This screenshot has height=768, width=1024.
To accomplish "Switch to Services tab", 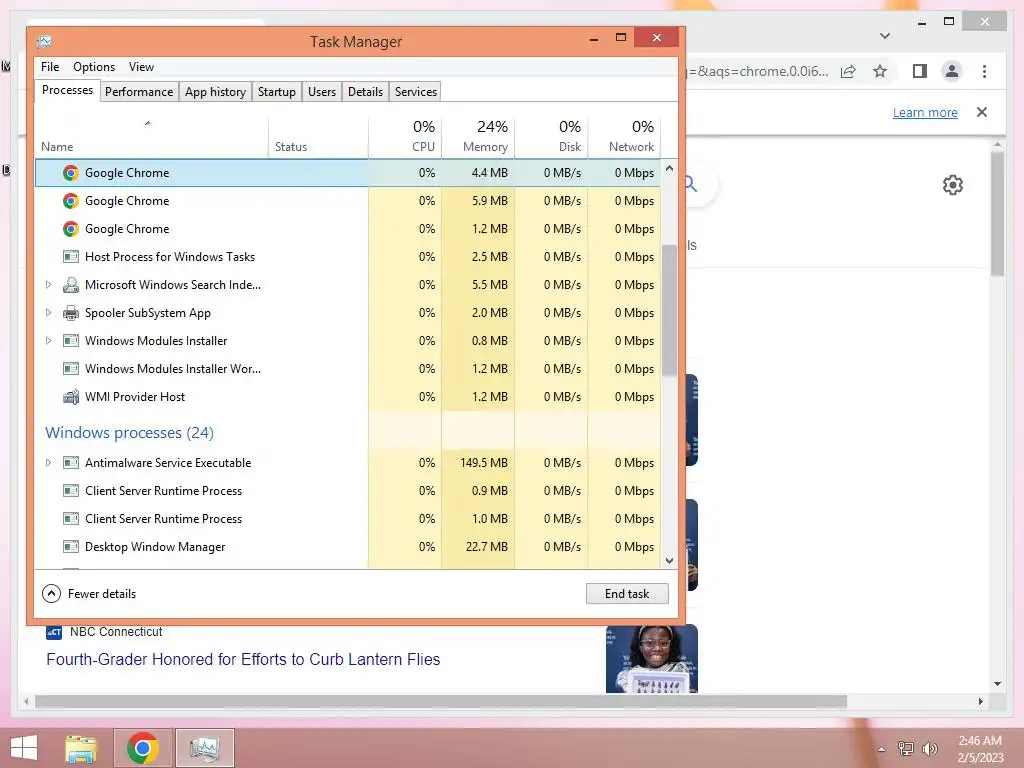I will (x=416, y=92).
